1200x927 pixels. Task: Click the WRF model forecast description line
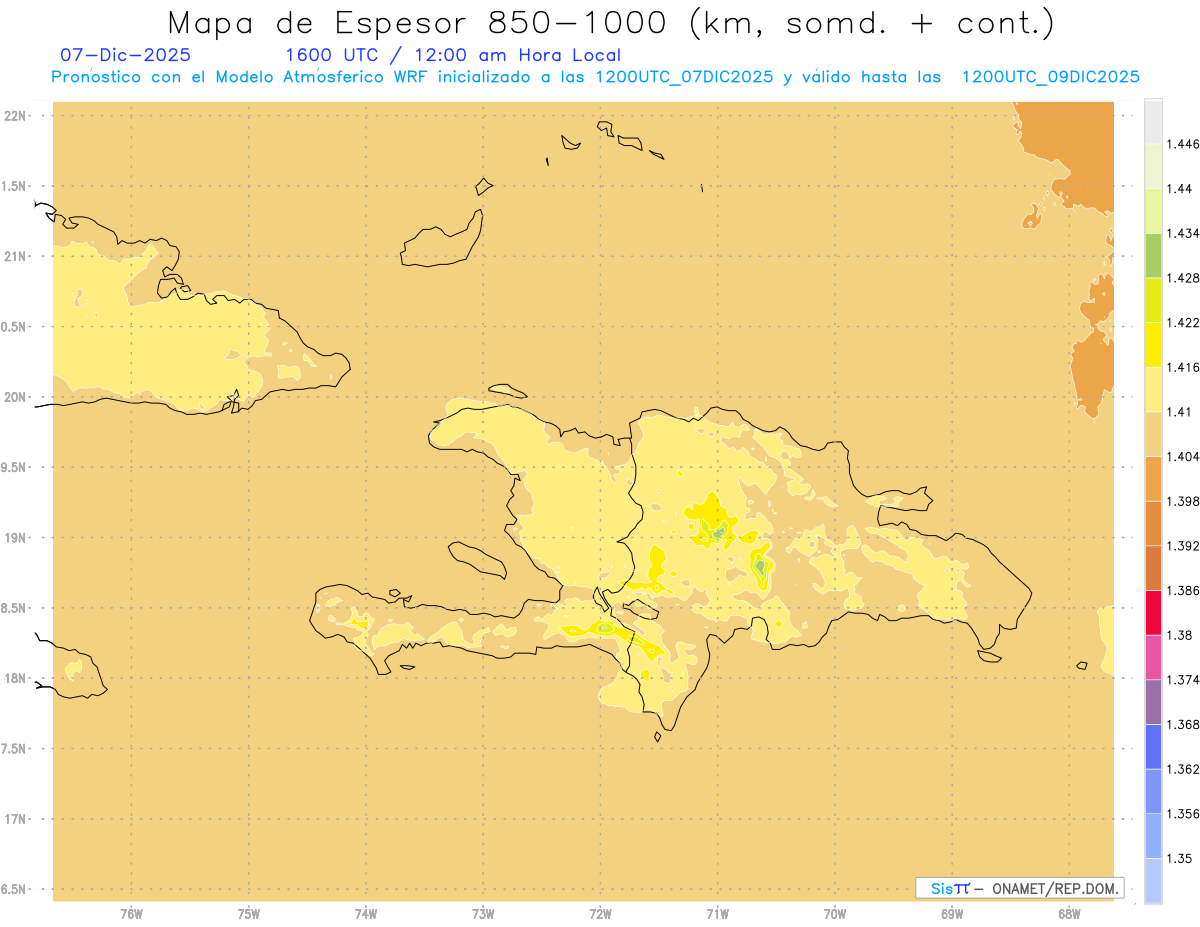coord(595,77)
